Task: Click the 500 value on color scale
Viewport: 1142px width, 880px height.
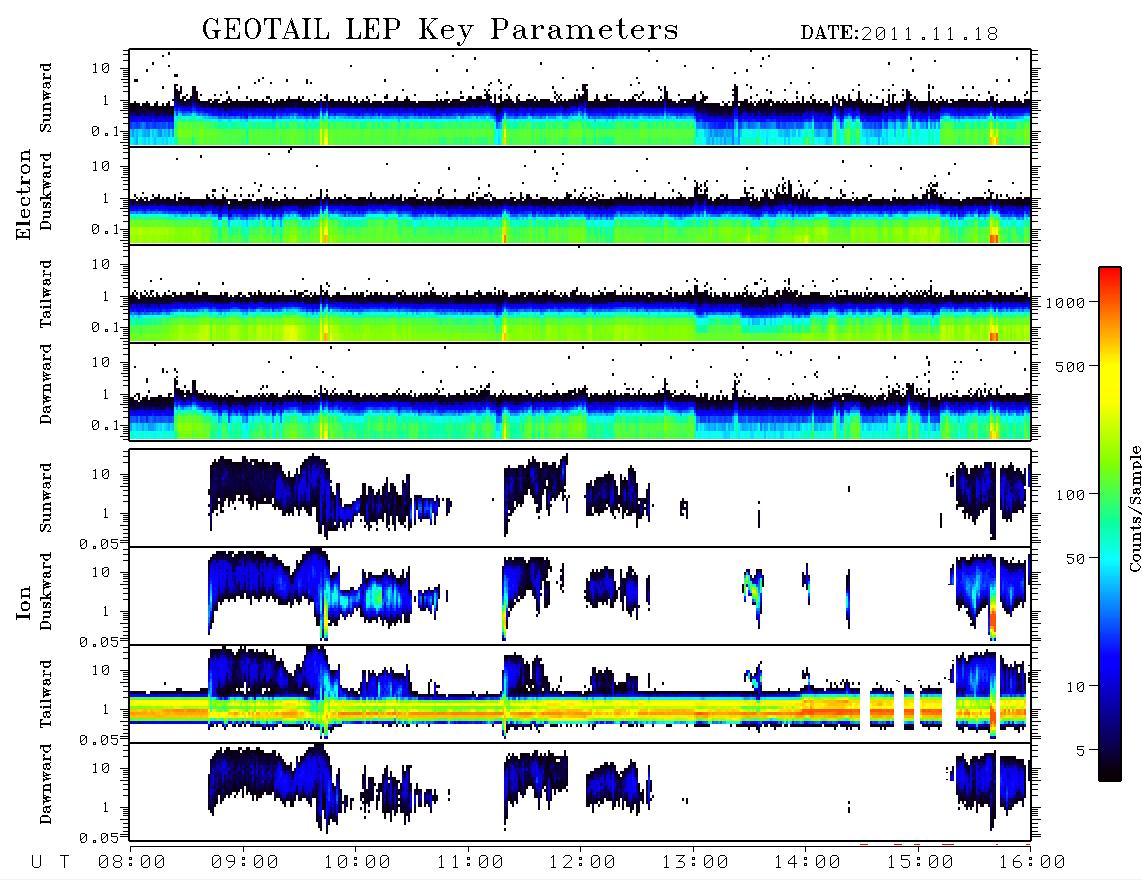Action: pyautogui.click(x=1071, y=367)
